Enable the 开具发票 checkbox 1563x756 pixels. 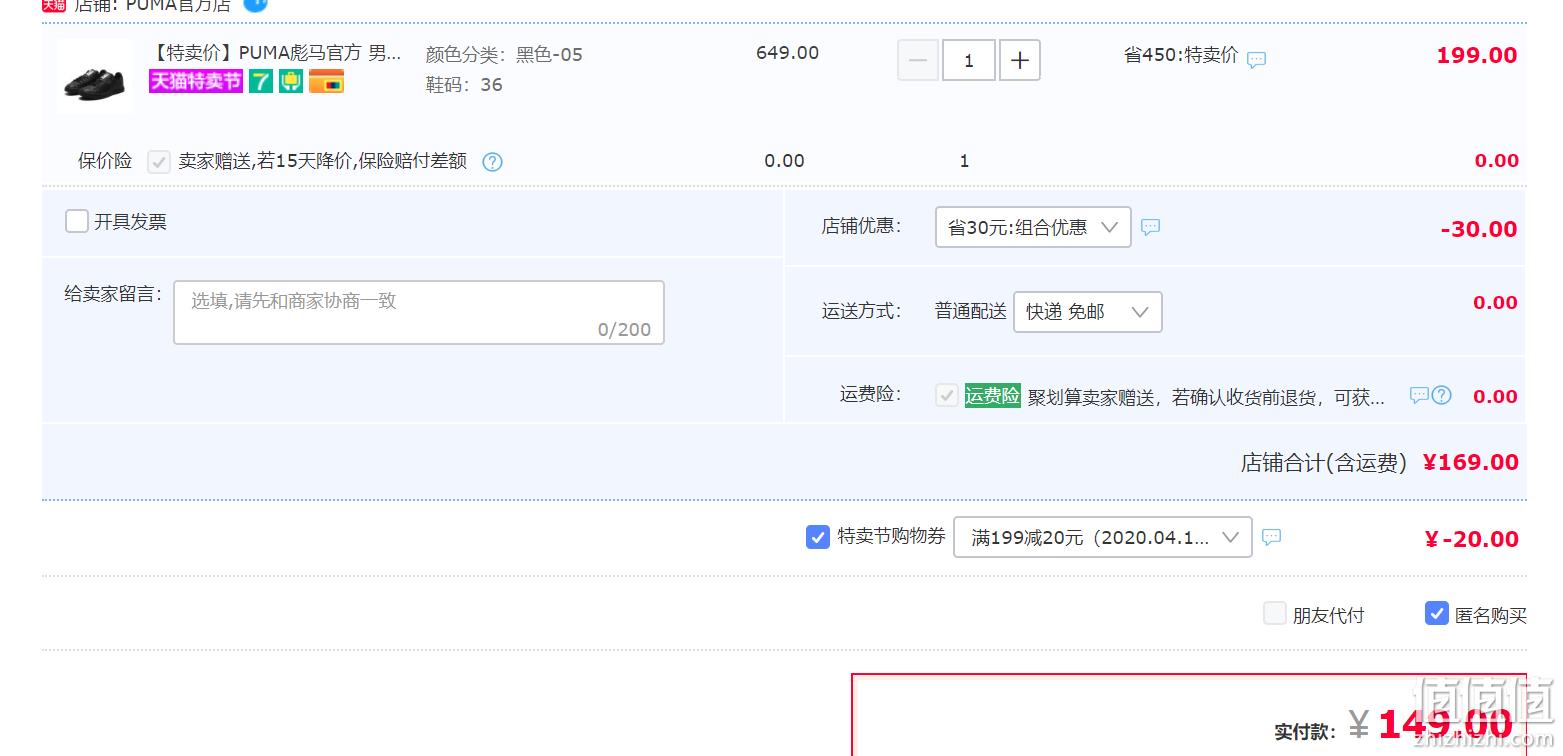[x=77, y=221]
